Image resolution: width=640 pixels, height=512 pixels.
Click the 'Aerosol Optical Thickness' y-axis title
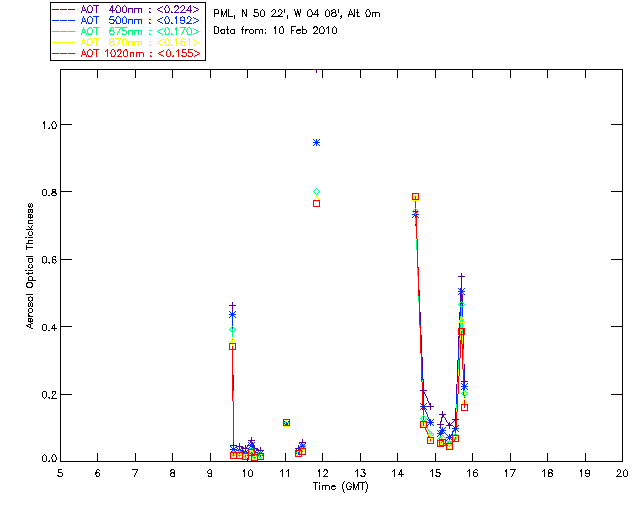click(x=30, y=266)
